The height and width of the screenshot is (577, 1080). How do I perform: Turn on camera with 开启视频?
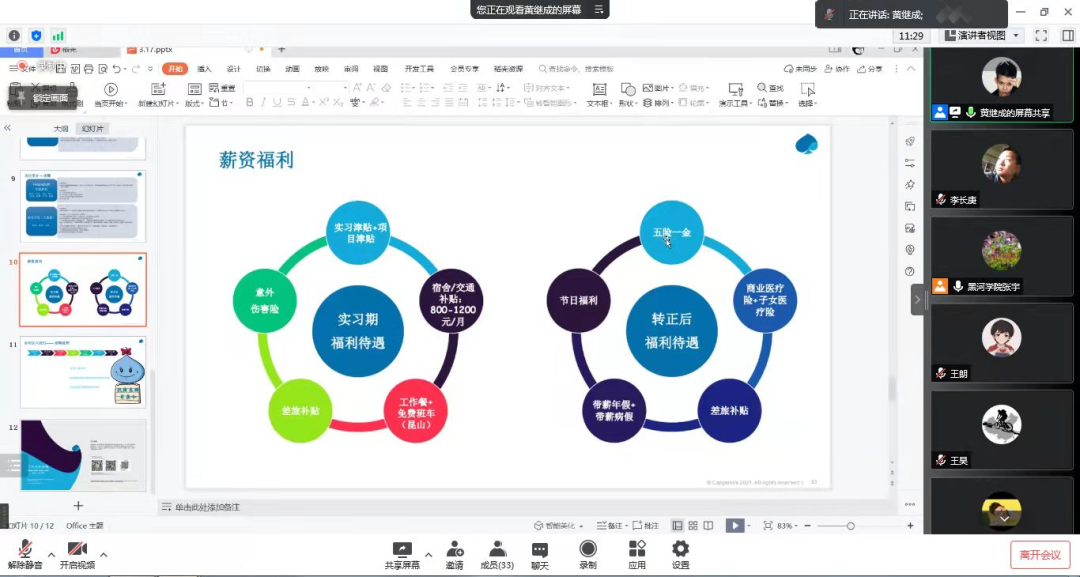pos(77,551)
